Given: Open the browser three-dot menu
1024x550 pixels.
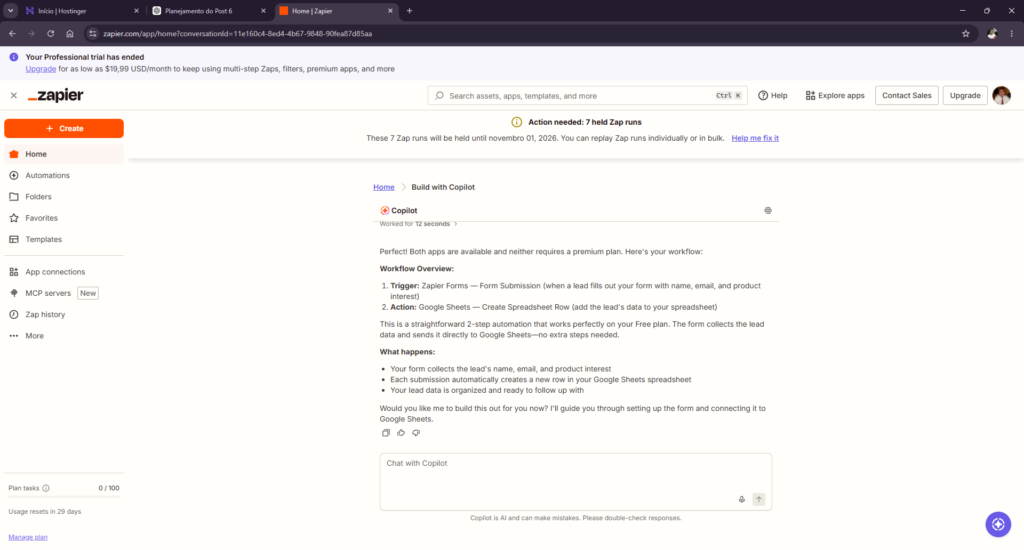Looking at the screenshot, I should point(1012,34).
